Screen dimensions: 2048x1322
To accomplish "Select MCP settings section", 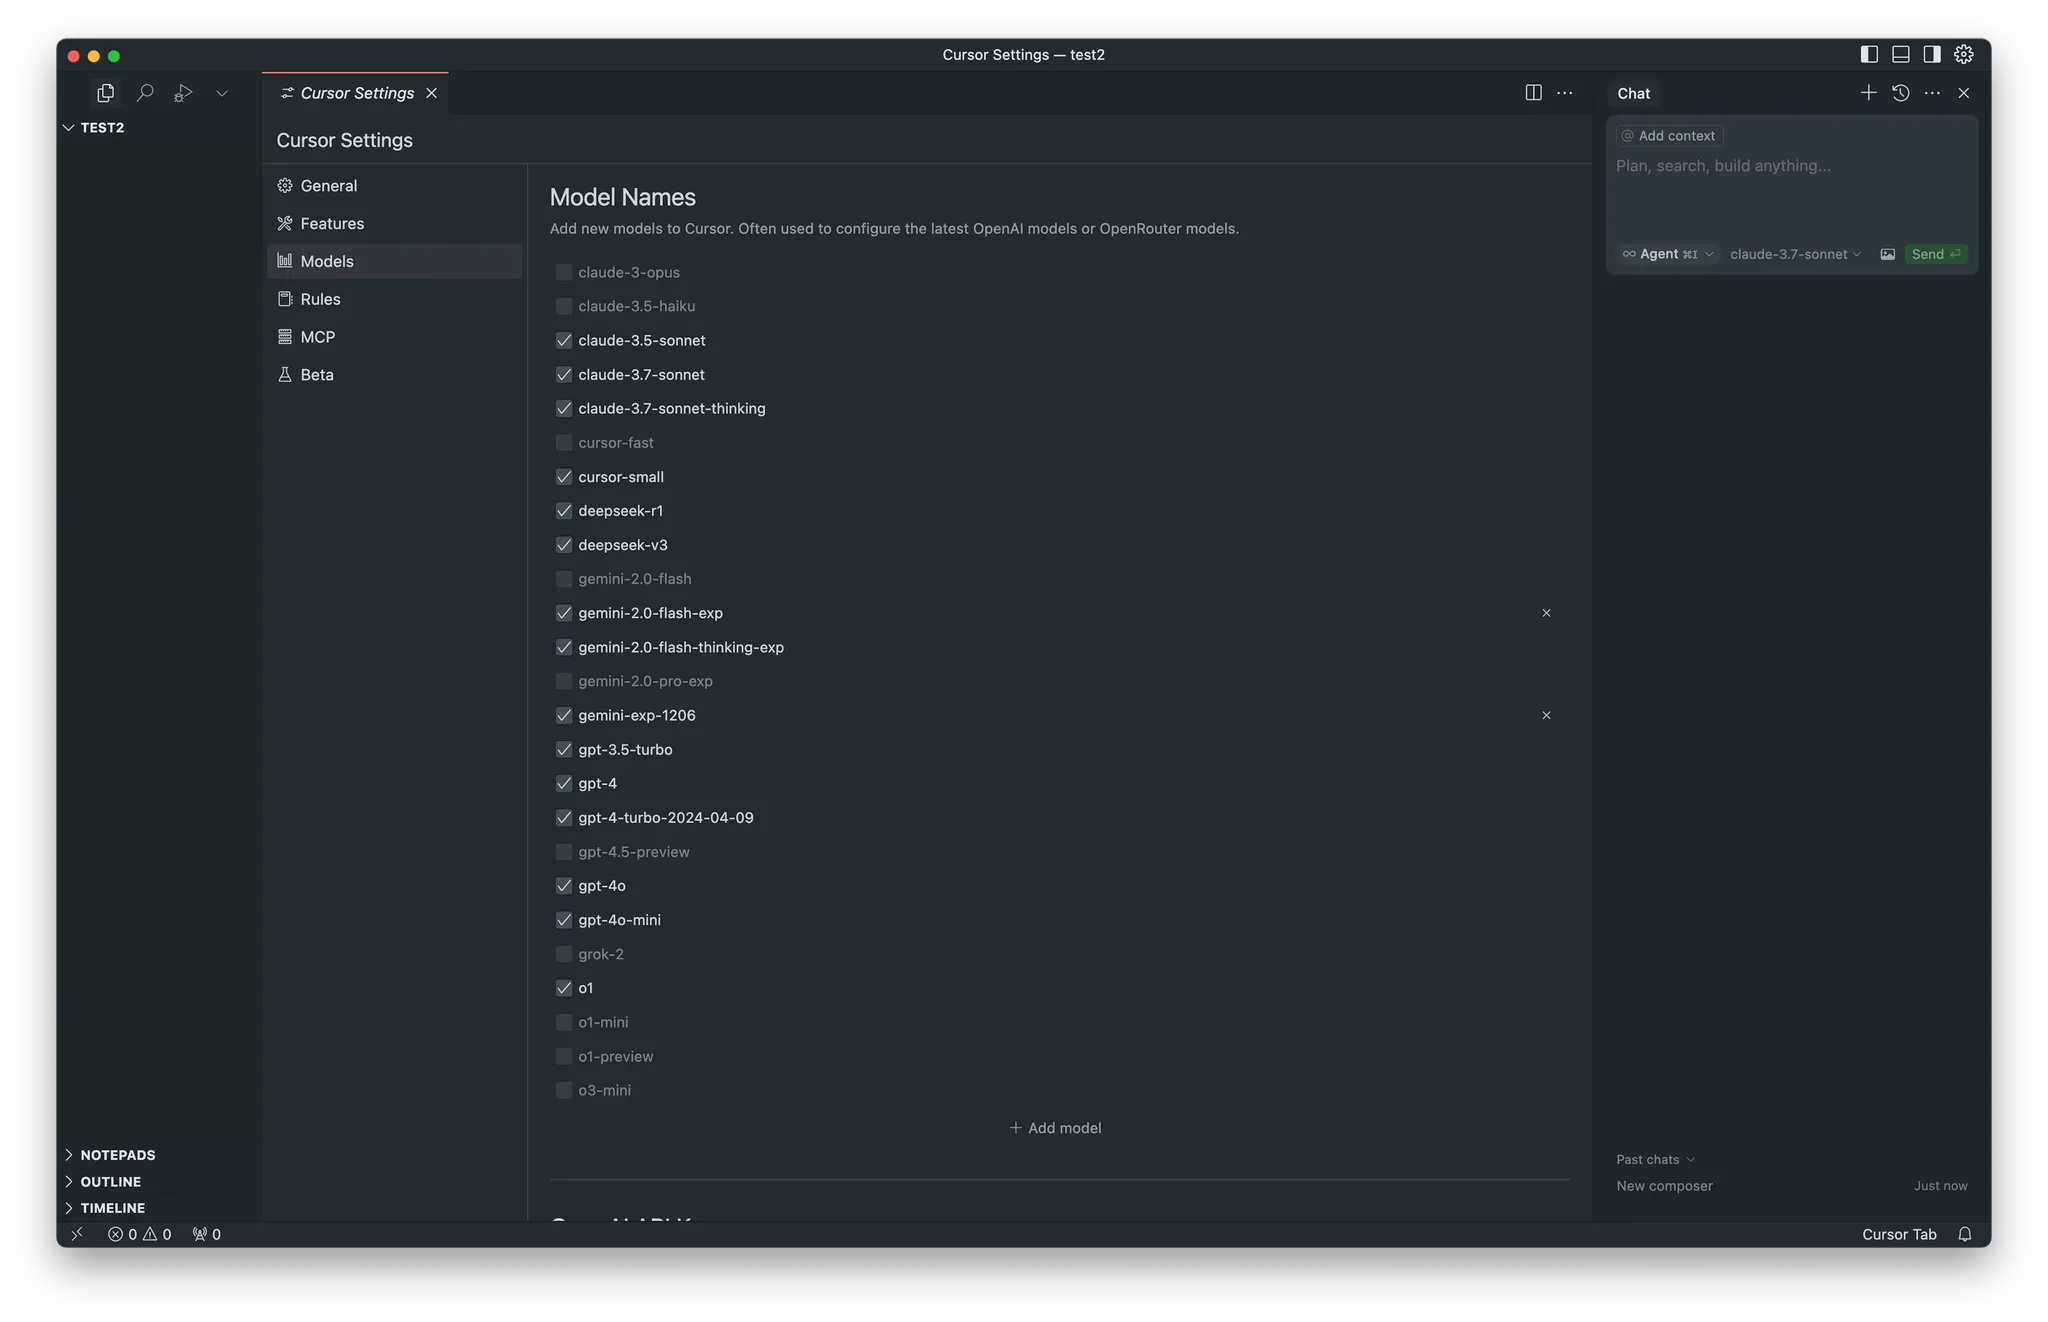I will pyautogui.click(x=394, y=337).
